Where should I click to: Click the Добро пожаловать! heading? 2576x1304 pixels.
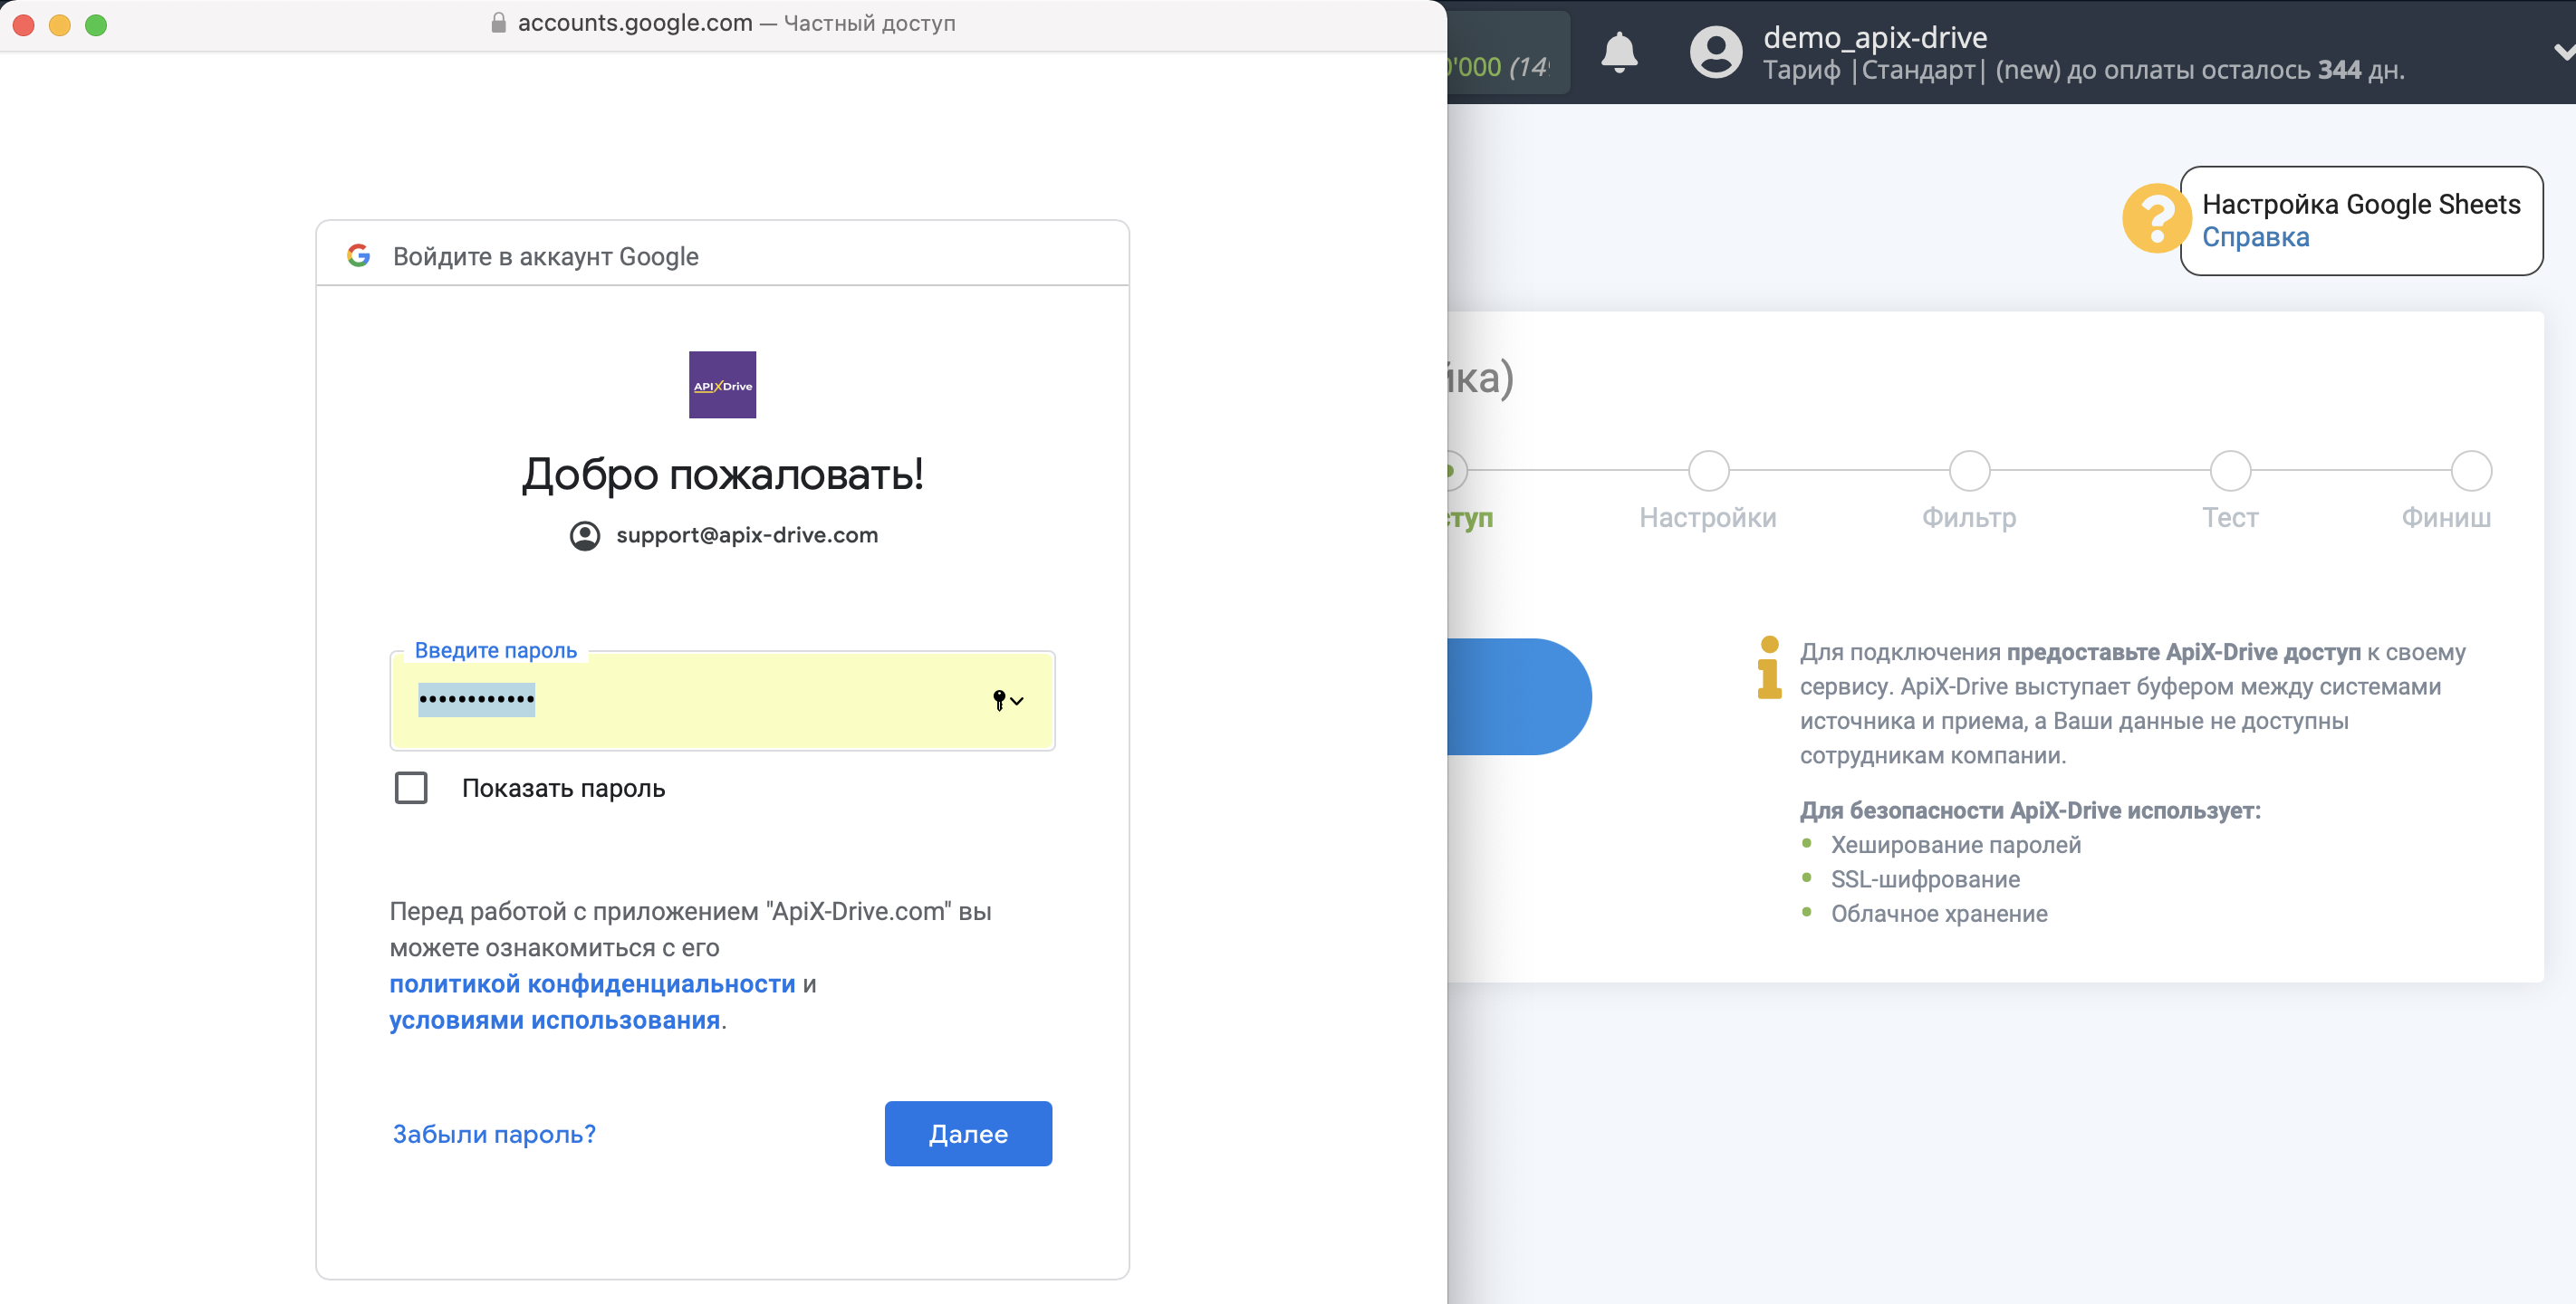(722, 474)
